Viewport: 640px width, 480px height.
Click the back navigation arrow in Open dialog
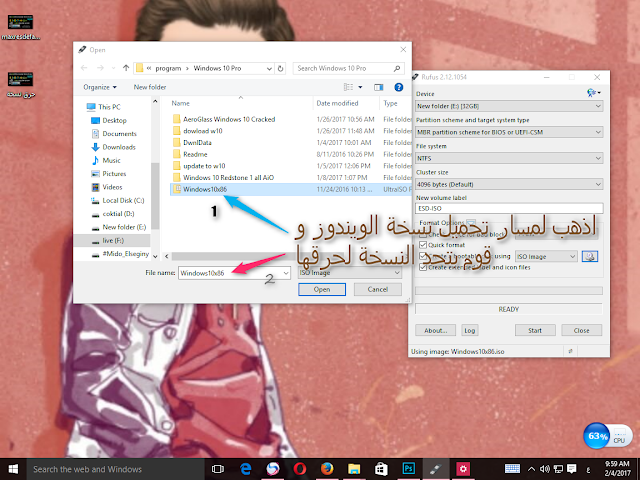tap(84, 68)
